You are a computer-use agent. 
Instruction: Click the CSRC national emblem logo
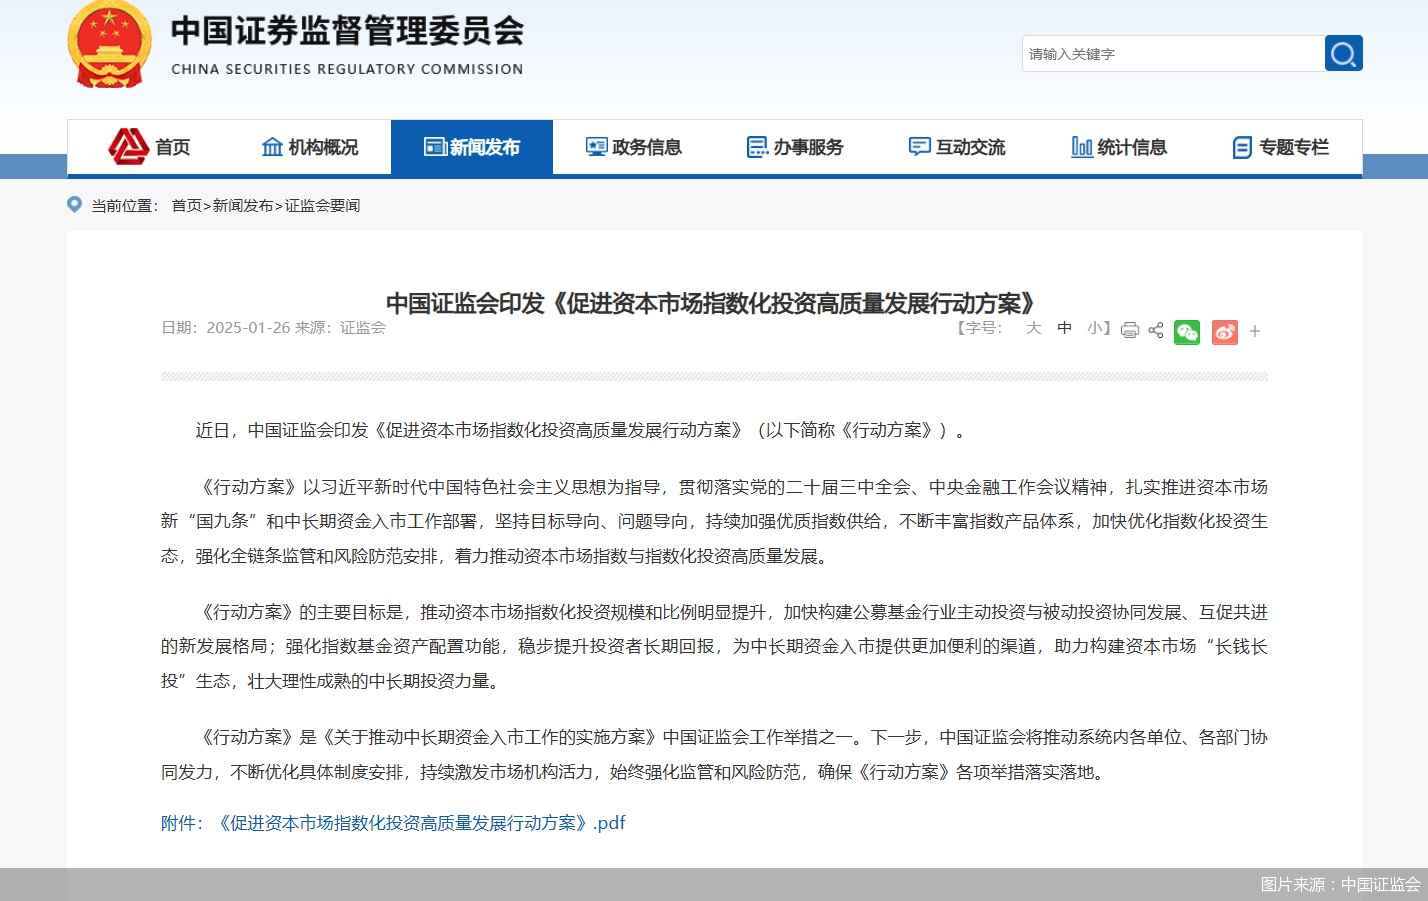[x=110, y=44]
